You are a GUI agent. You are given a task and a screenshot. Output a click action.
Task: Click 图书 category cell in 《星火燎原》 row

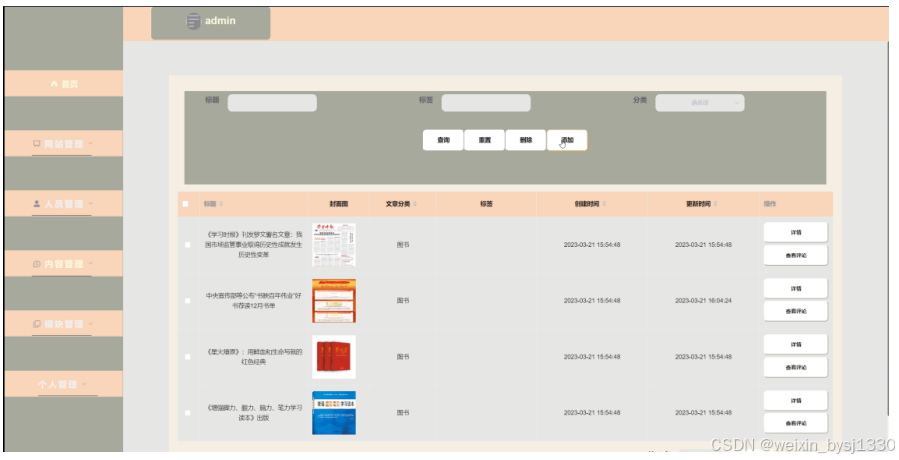point(403,357)
